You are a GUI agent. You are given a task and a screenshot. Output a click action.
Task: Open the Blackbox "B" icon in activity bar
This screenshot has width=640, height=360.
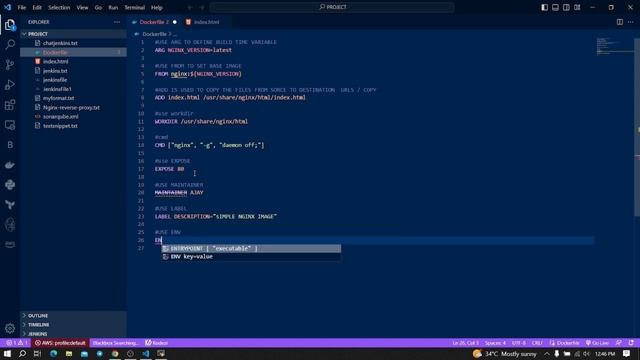10,144
